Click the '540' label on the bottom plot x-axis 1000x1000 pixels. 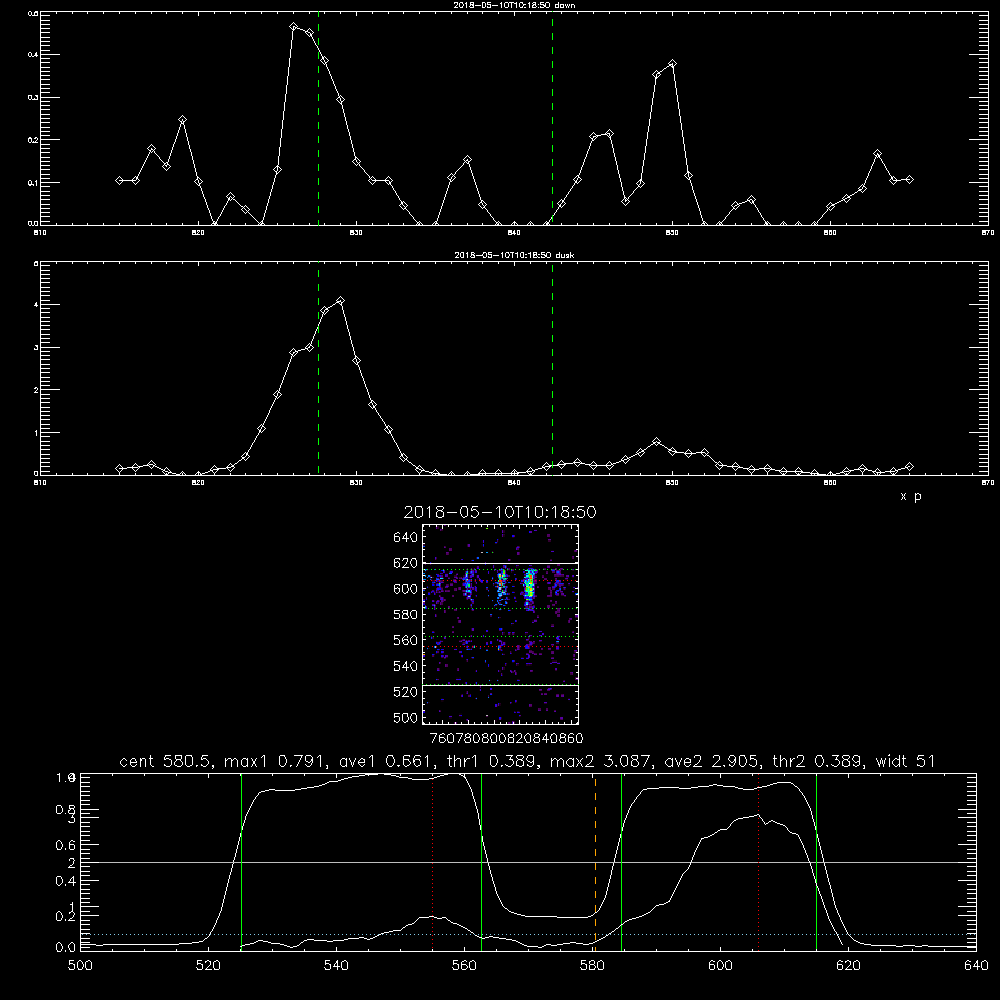[336, 966]
